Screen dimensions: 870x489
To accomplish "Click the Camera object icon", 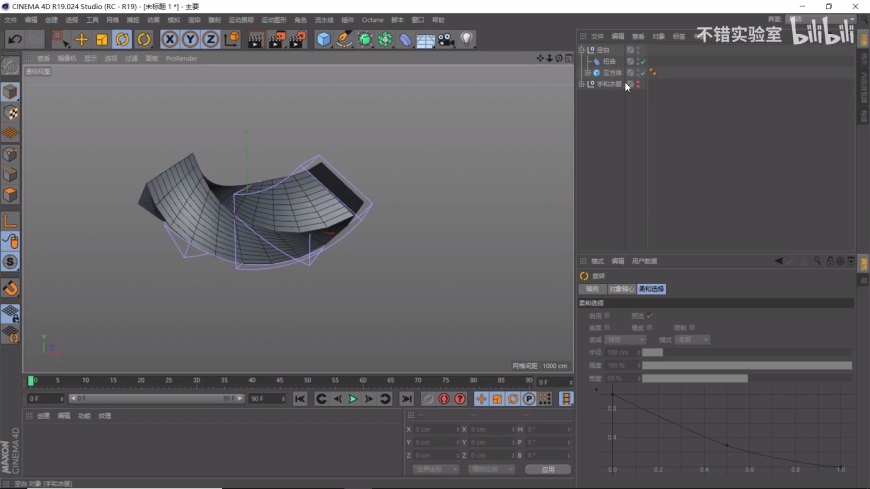I will click(446, 40).
